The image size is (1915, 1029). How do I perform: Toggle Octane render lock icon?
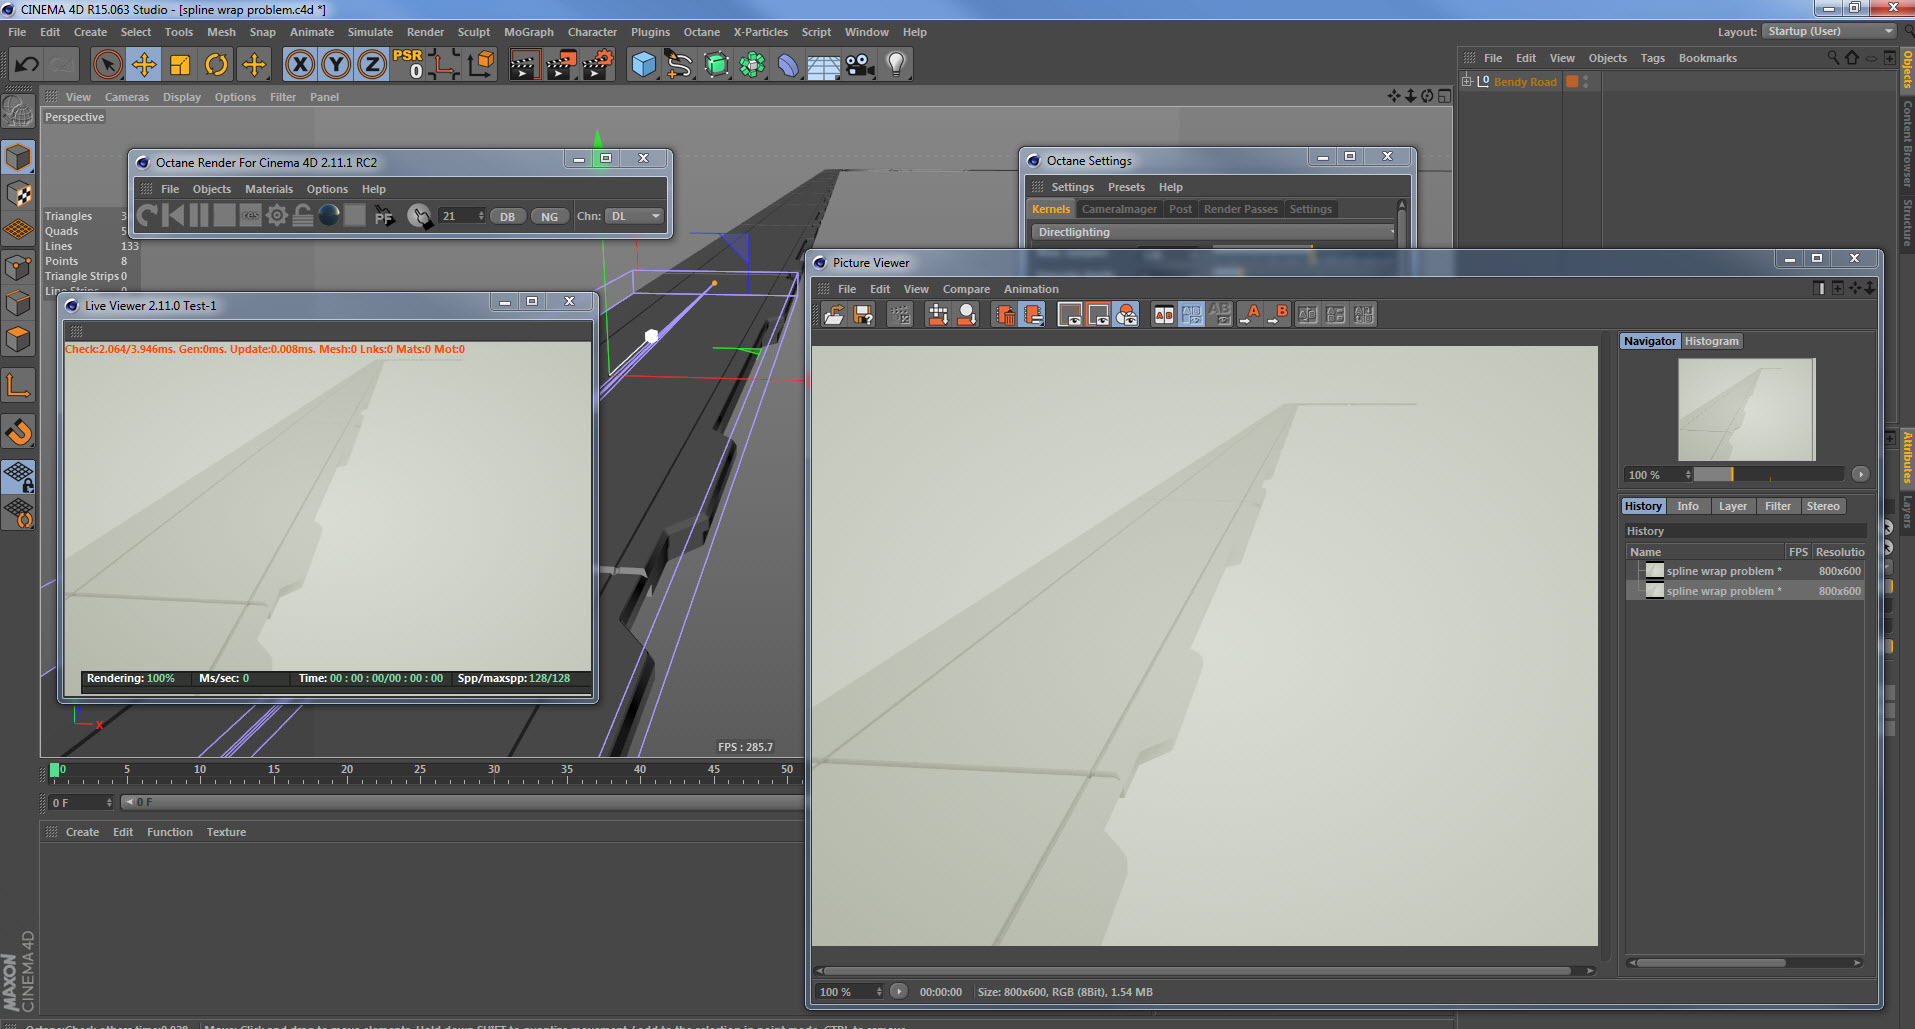point(303,215)
